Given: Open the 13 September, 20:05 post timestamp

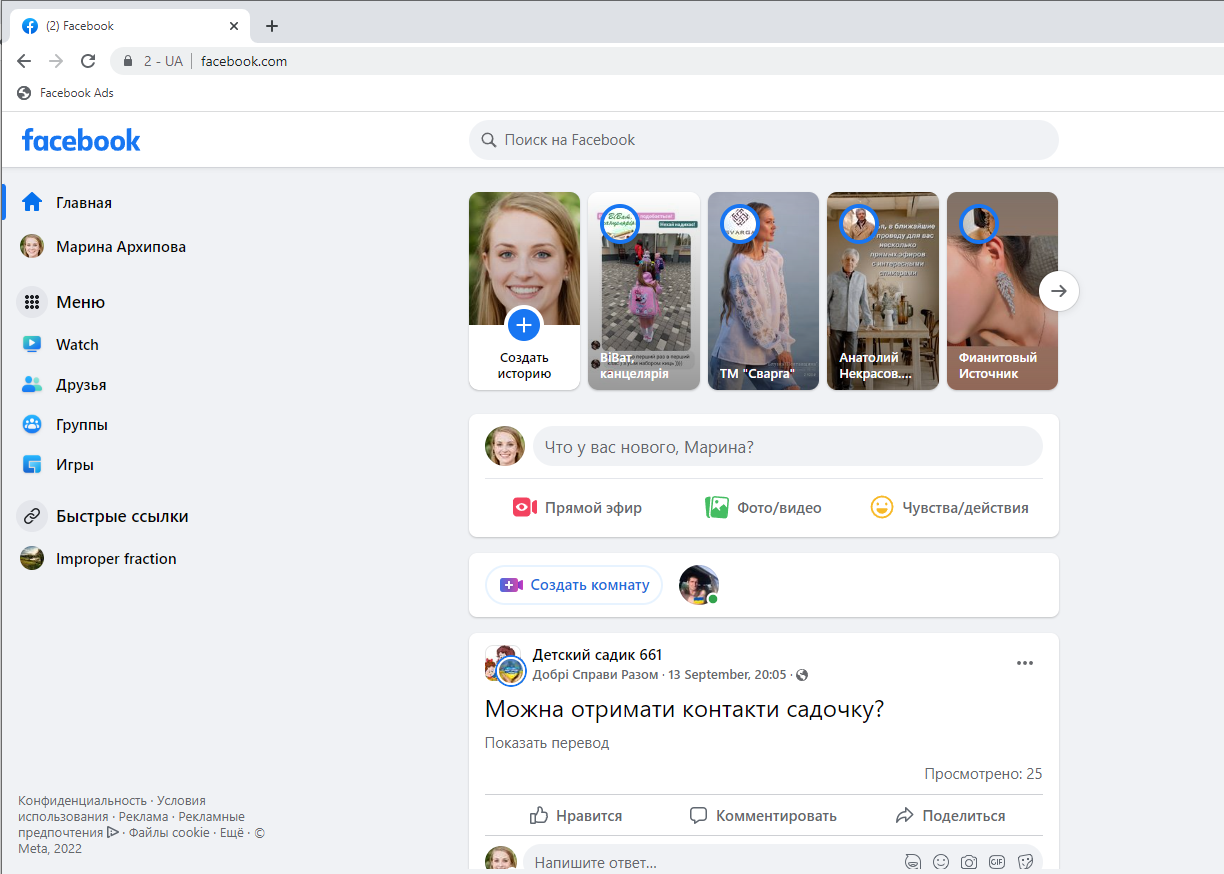Looking at the screenshot, I should tap(727, 674).
